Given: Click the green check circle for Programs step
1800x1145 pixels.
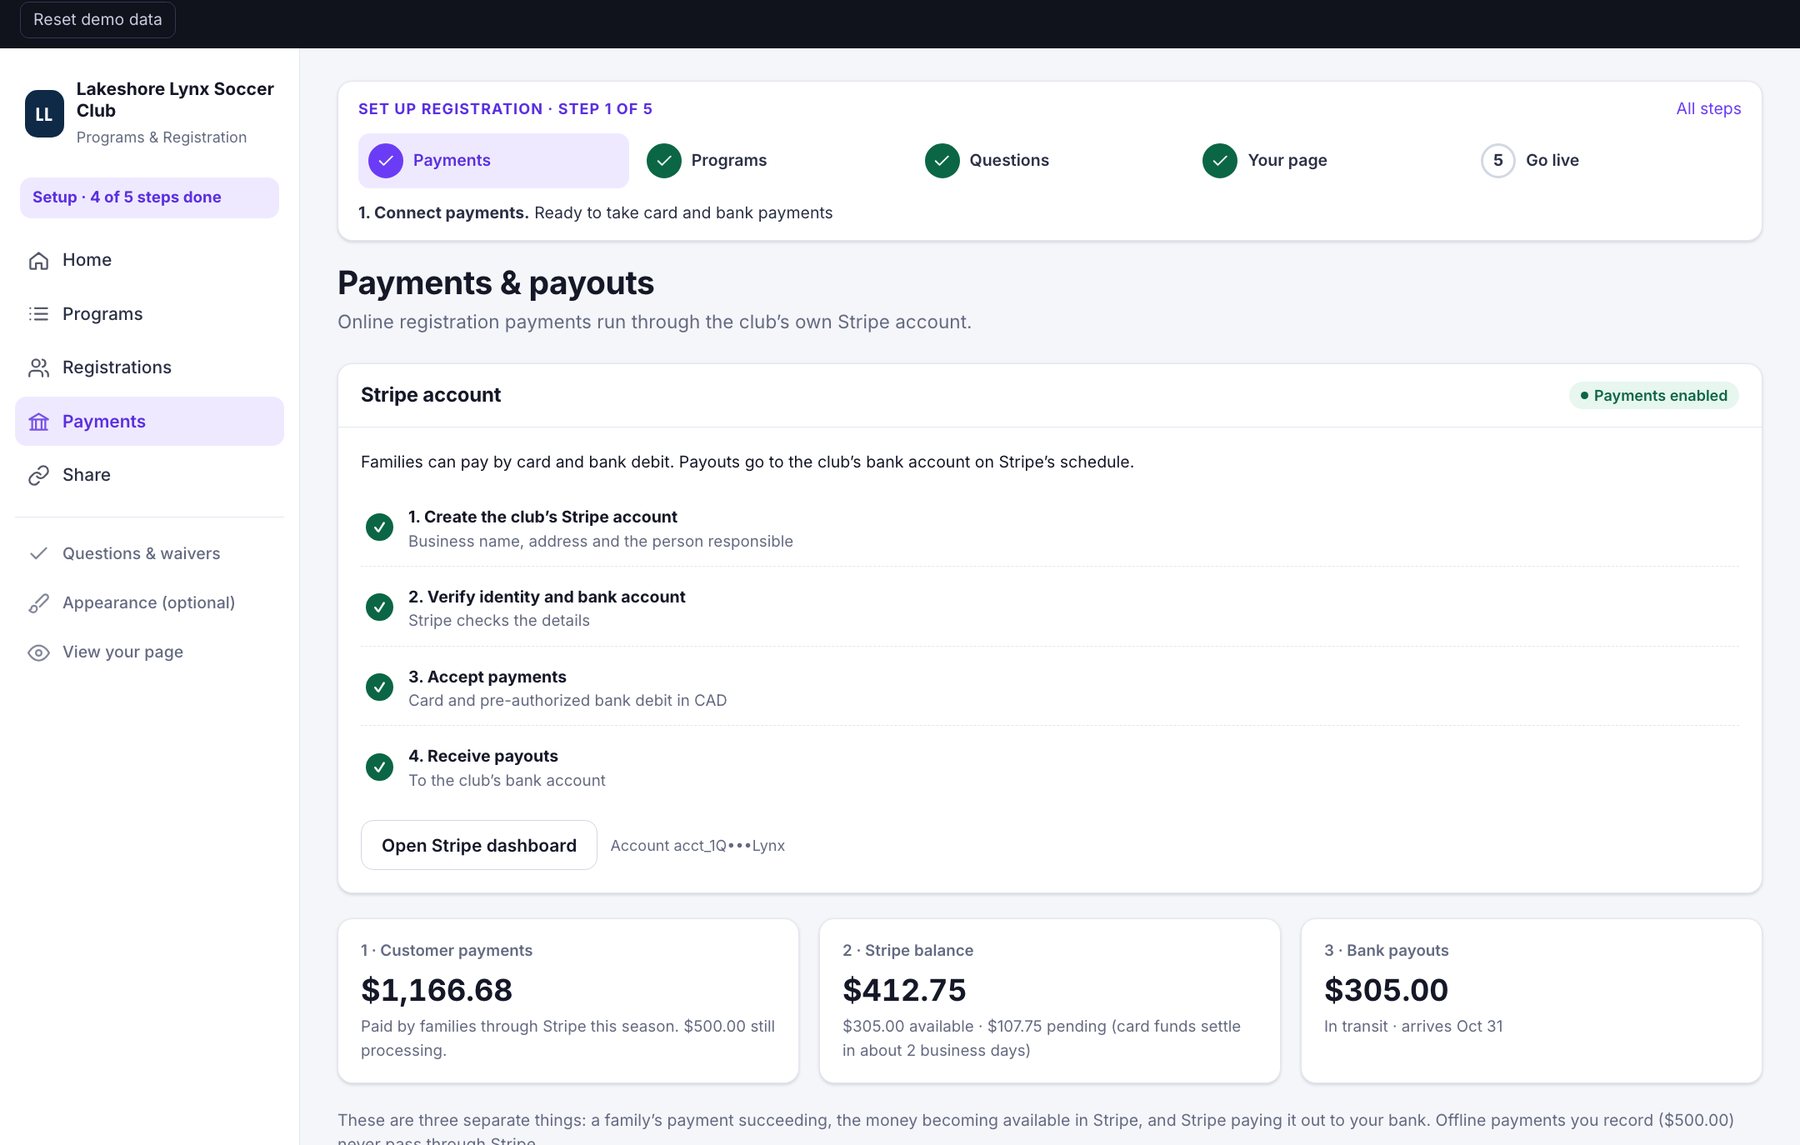Looking at the screenshot, I should [x=664, y=161].
